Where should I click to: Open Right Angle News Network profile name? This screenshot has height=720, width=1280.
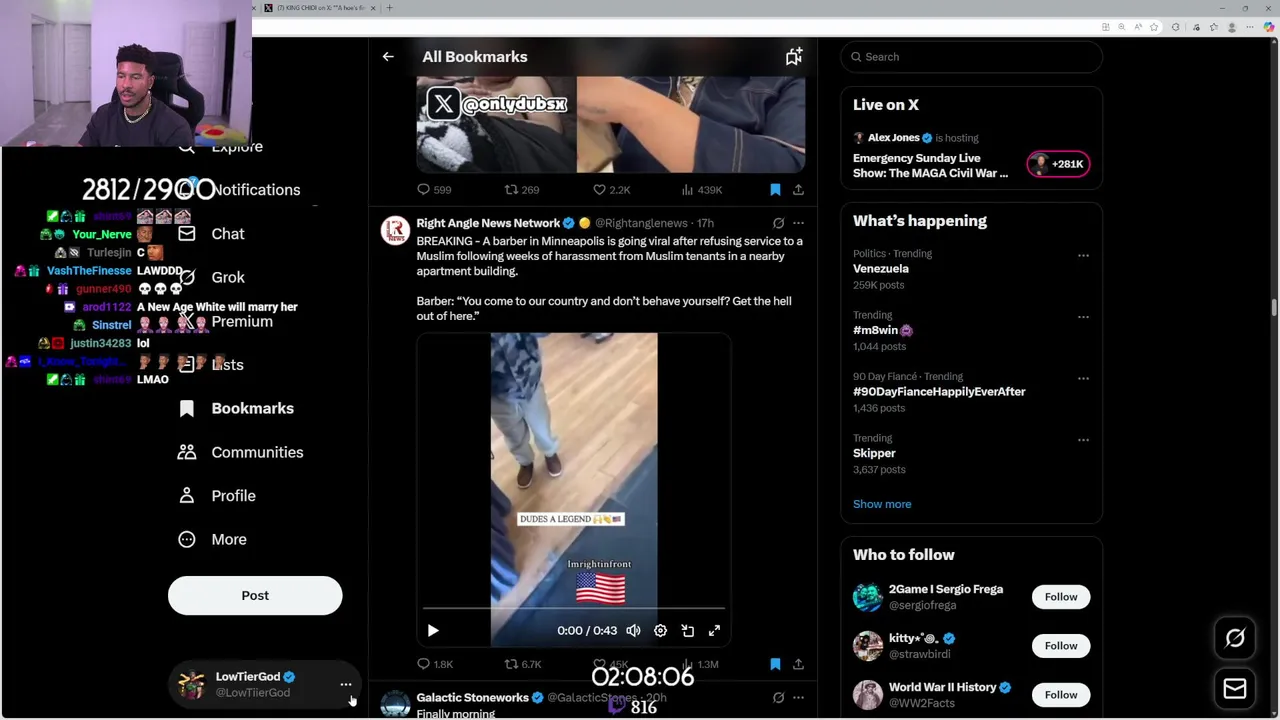tap(488, 223)
